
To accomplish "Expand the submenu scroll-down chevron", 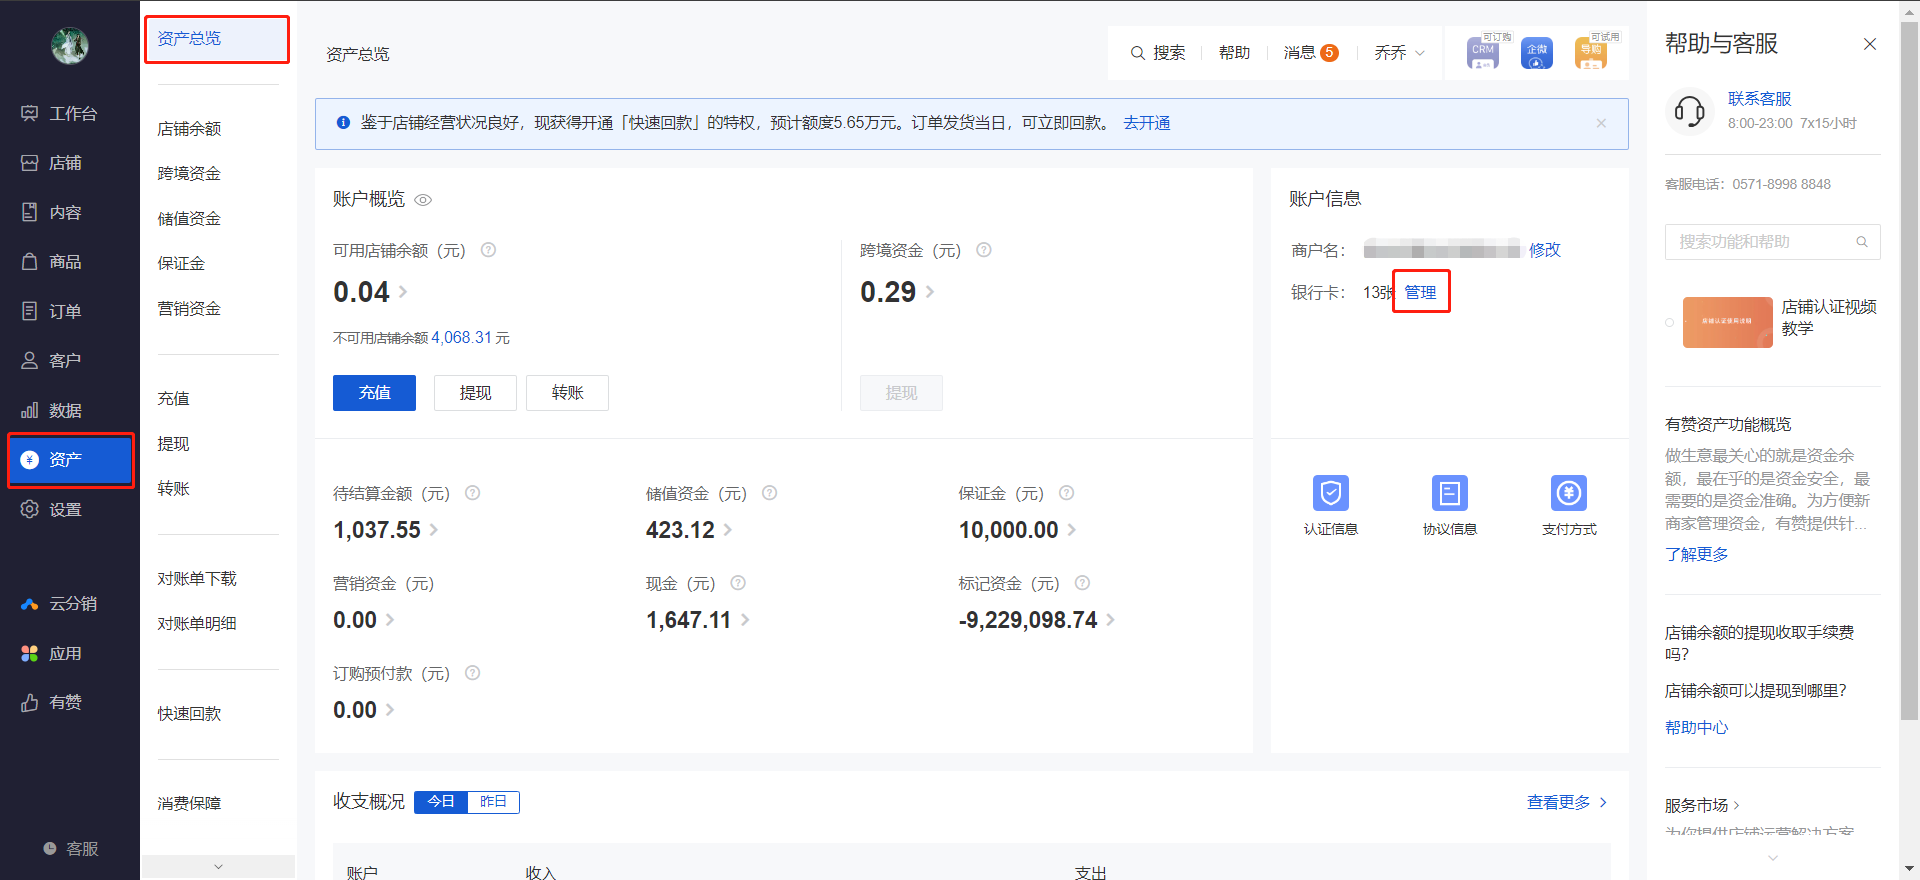I will click(218, 867).
